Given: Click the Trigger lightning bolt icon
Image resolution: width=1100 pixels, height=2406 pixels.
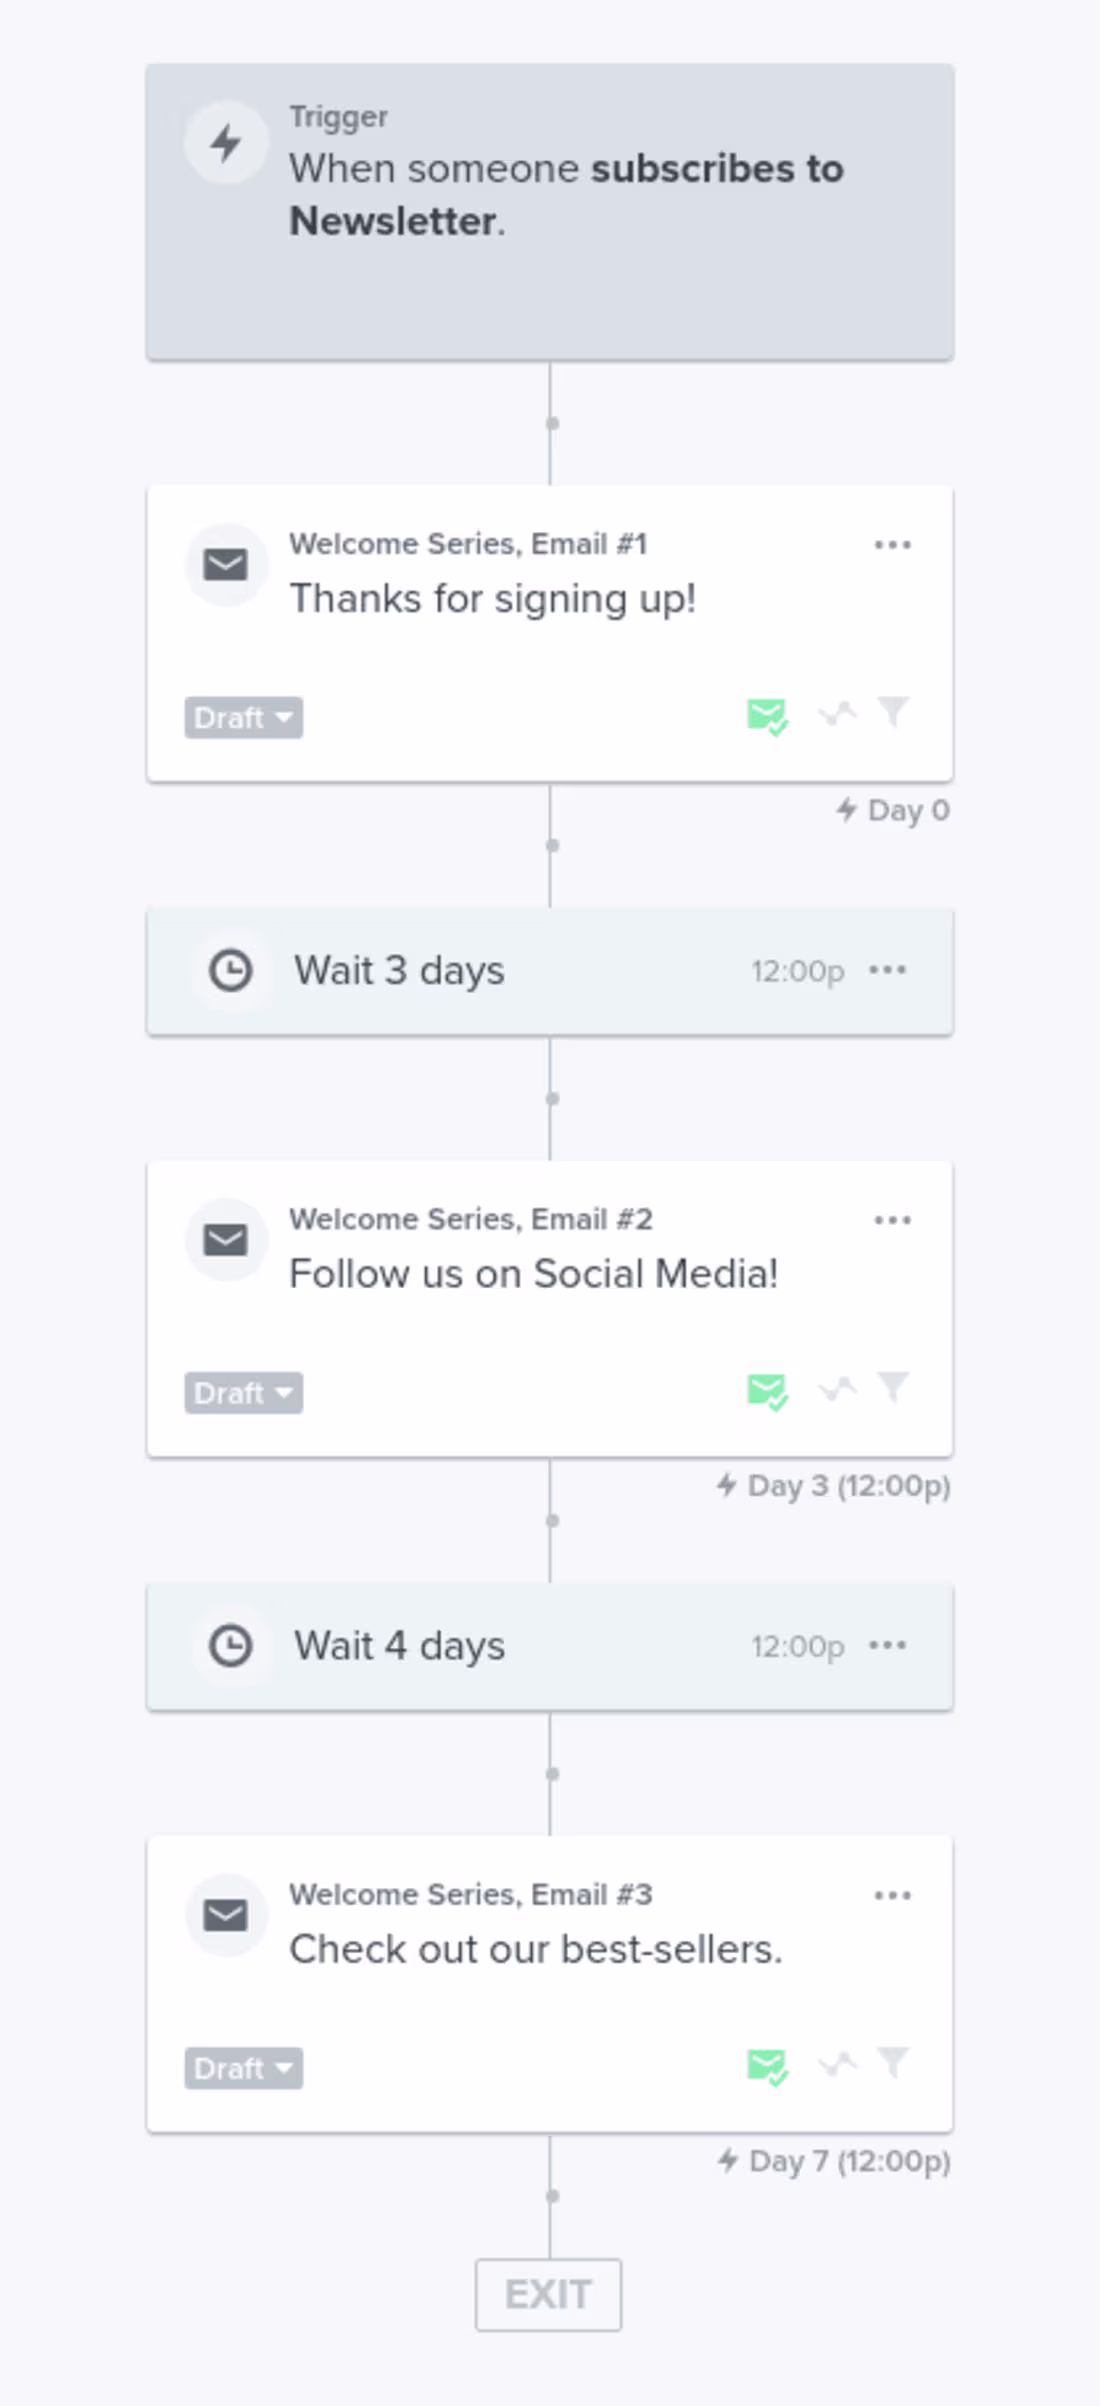Looking at the screenshot, I should (x=226, y=142).
